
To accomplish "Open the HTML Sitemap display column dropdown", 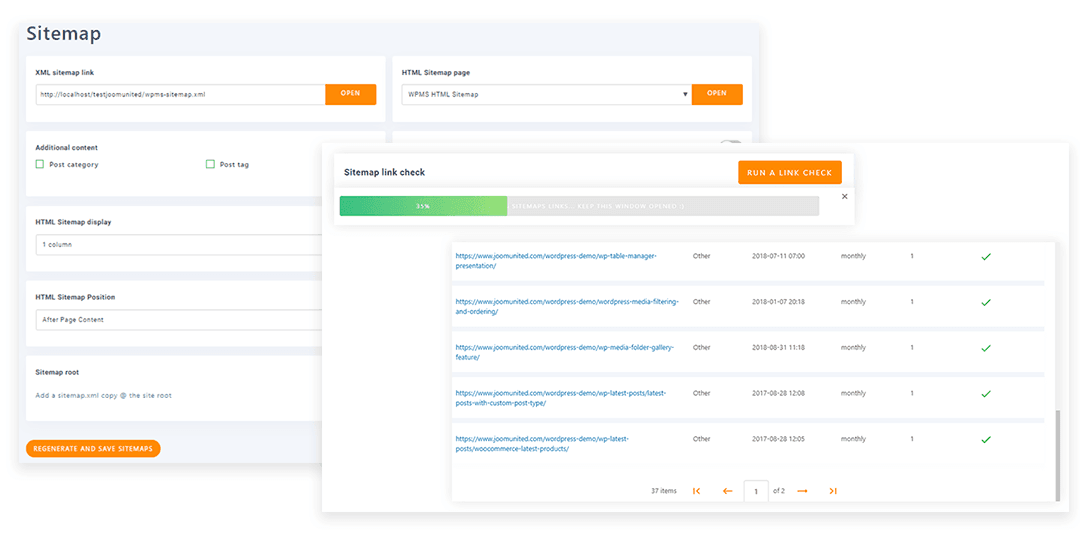I will 180,245.
